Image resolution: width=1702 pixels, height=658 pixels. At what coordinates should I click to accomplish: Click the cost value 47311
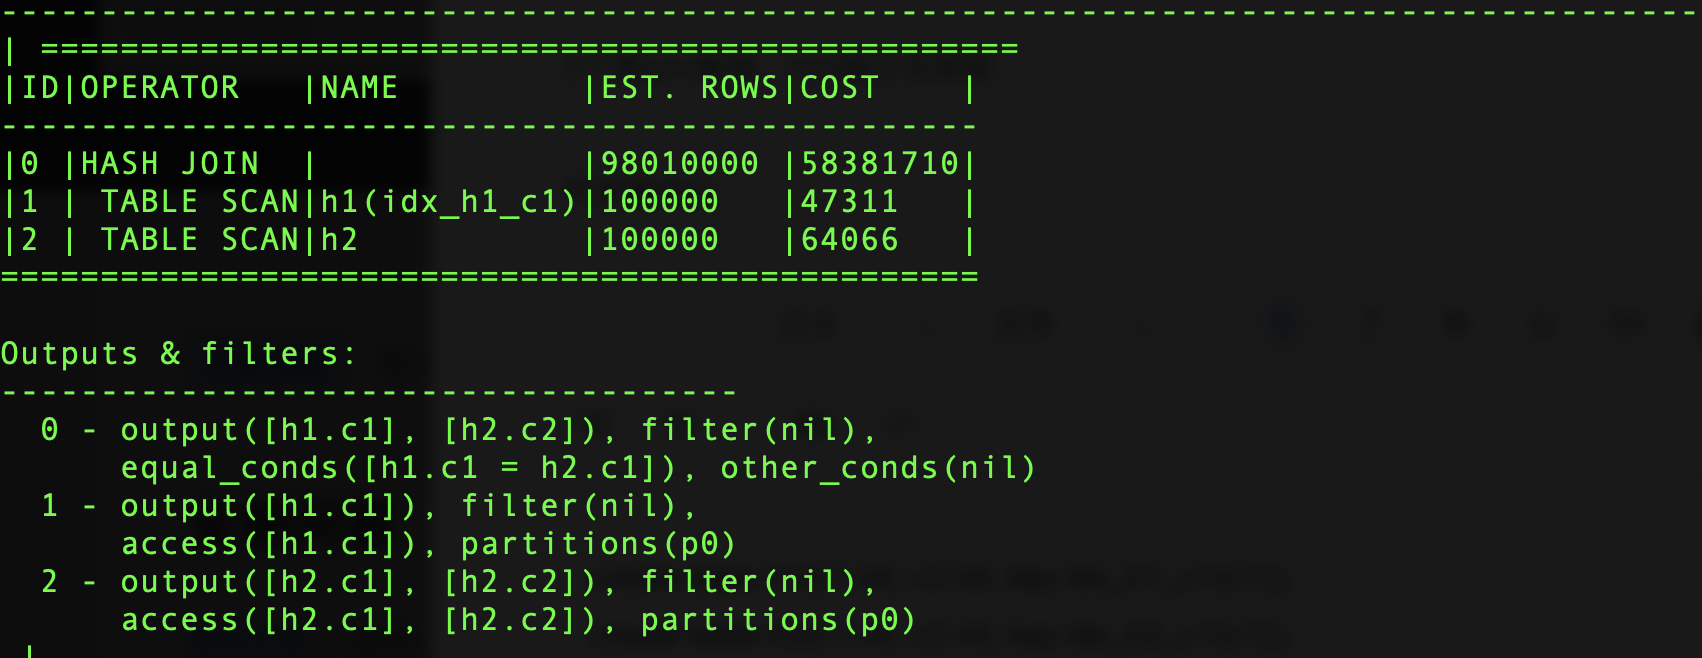(849, 202)
